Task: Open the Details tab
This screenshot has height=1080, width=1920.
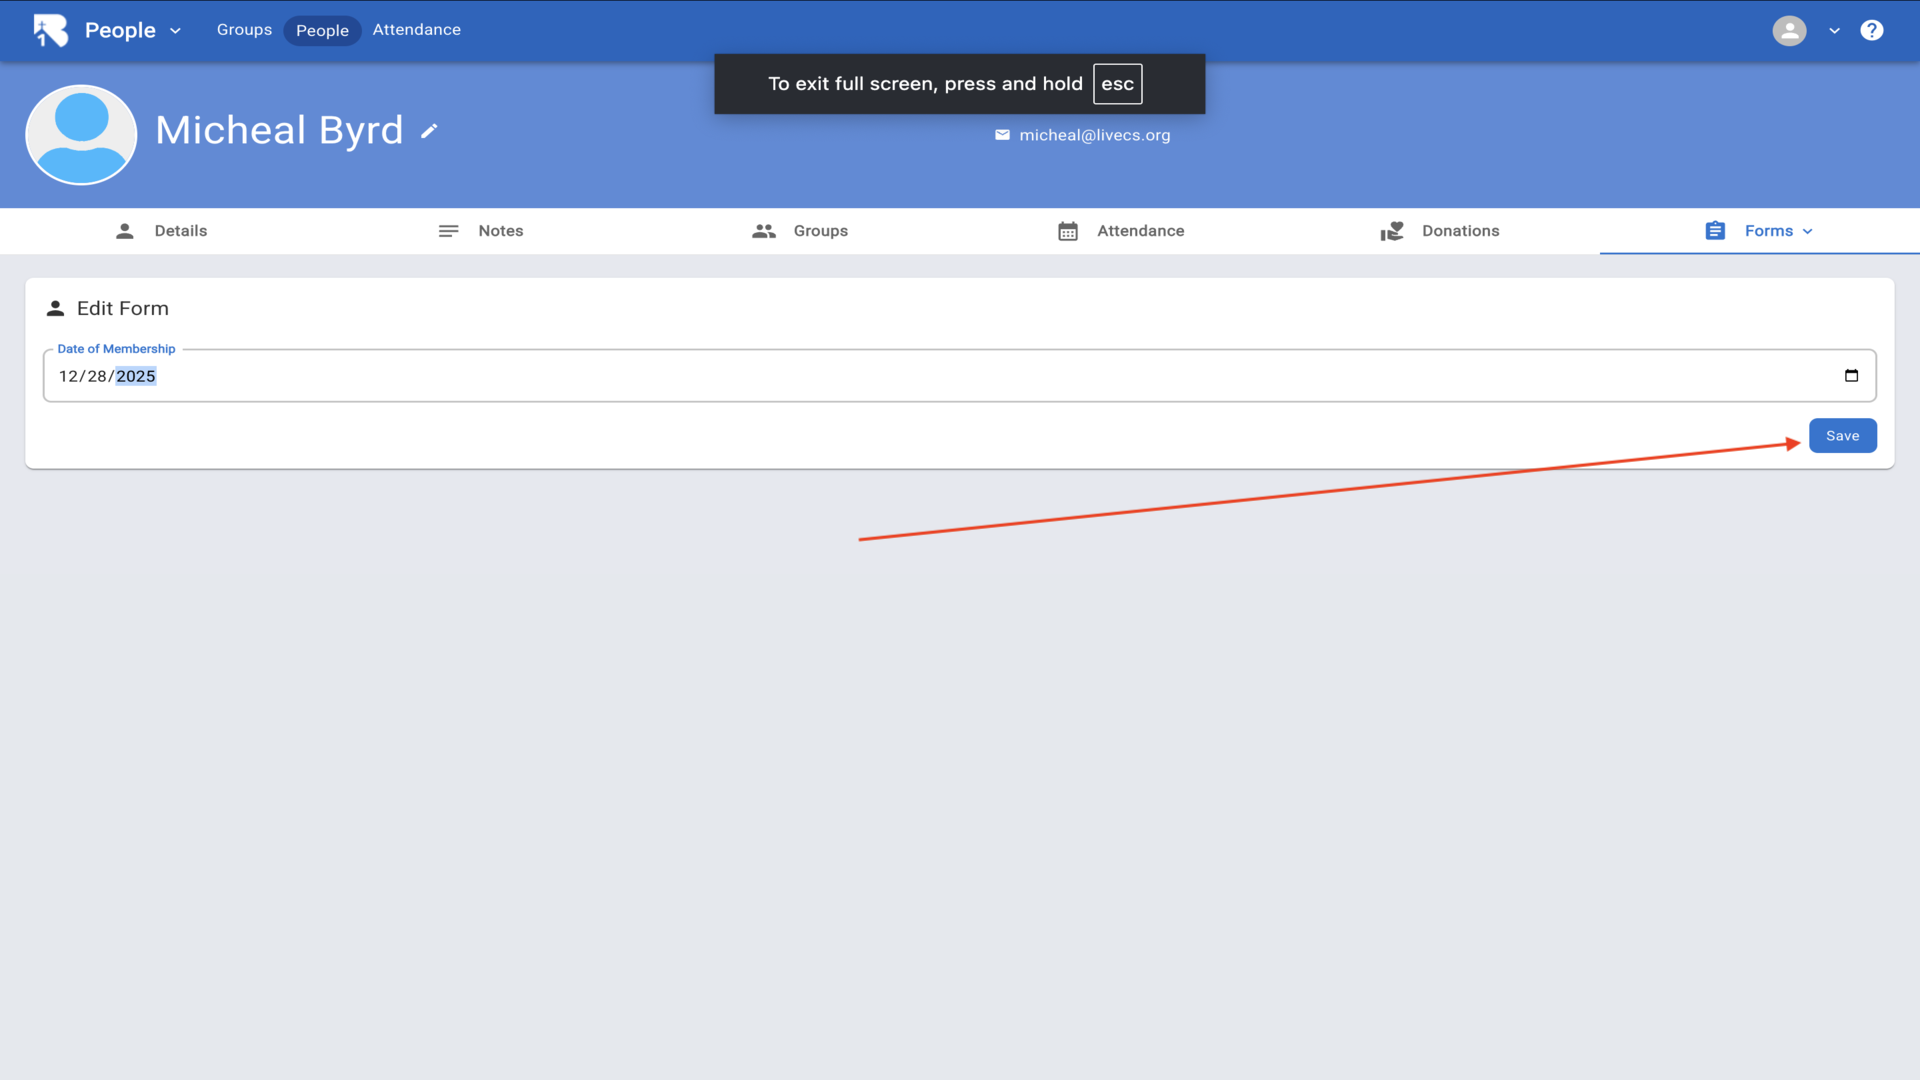Action: pyautogui.click(x=180, y=231)
